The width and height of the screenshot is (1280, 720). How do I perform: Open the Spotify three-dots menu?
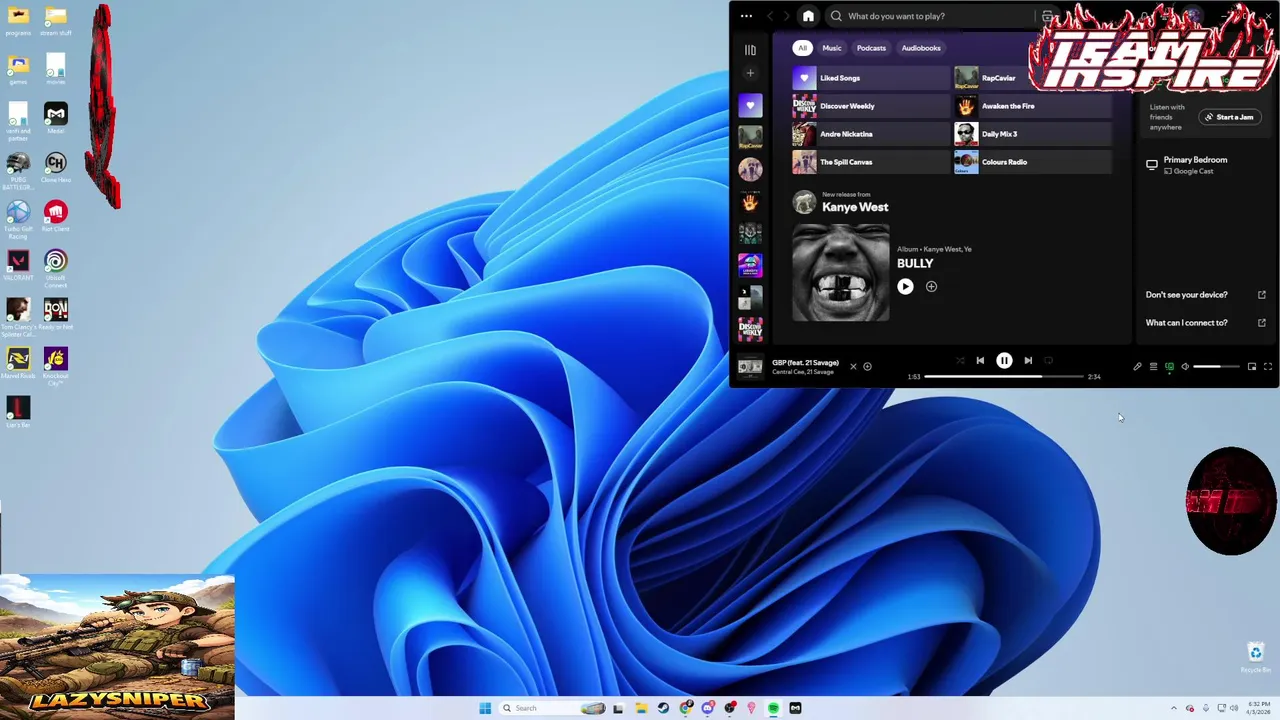[x=746, y=16]
